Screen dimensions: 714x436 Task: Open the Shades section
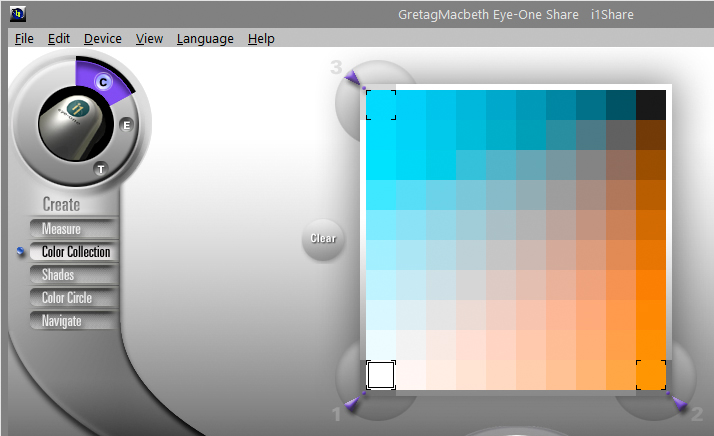[74, 274]
